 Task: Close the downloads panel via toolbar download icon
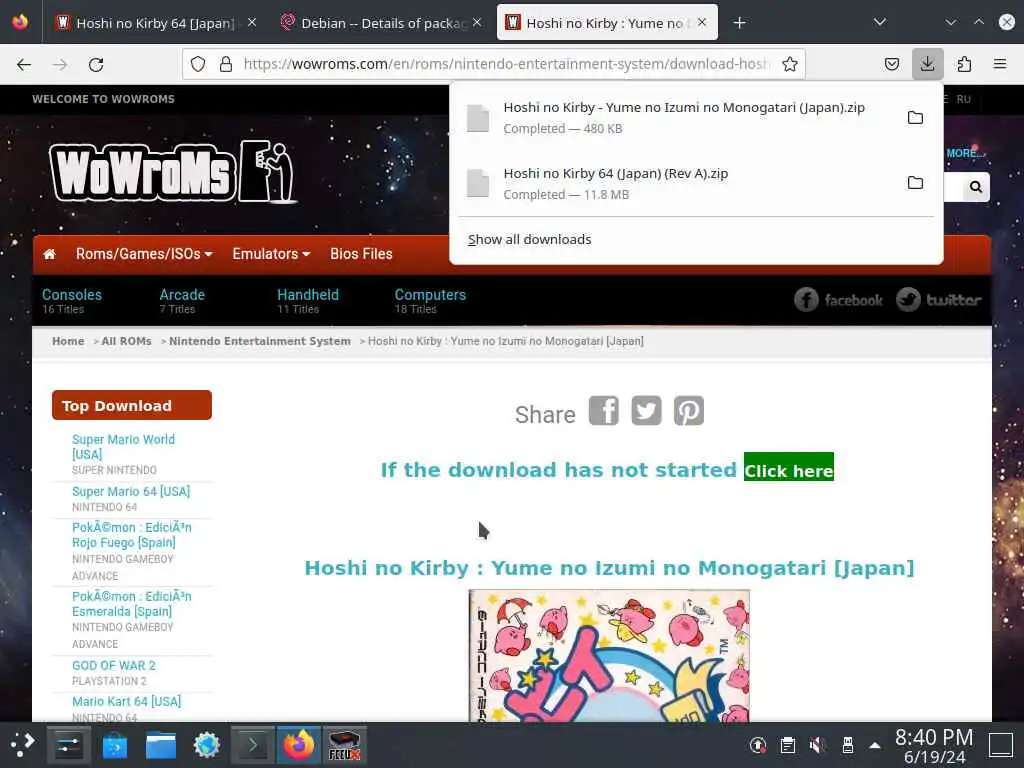[927, 64]
